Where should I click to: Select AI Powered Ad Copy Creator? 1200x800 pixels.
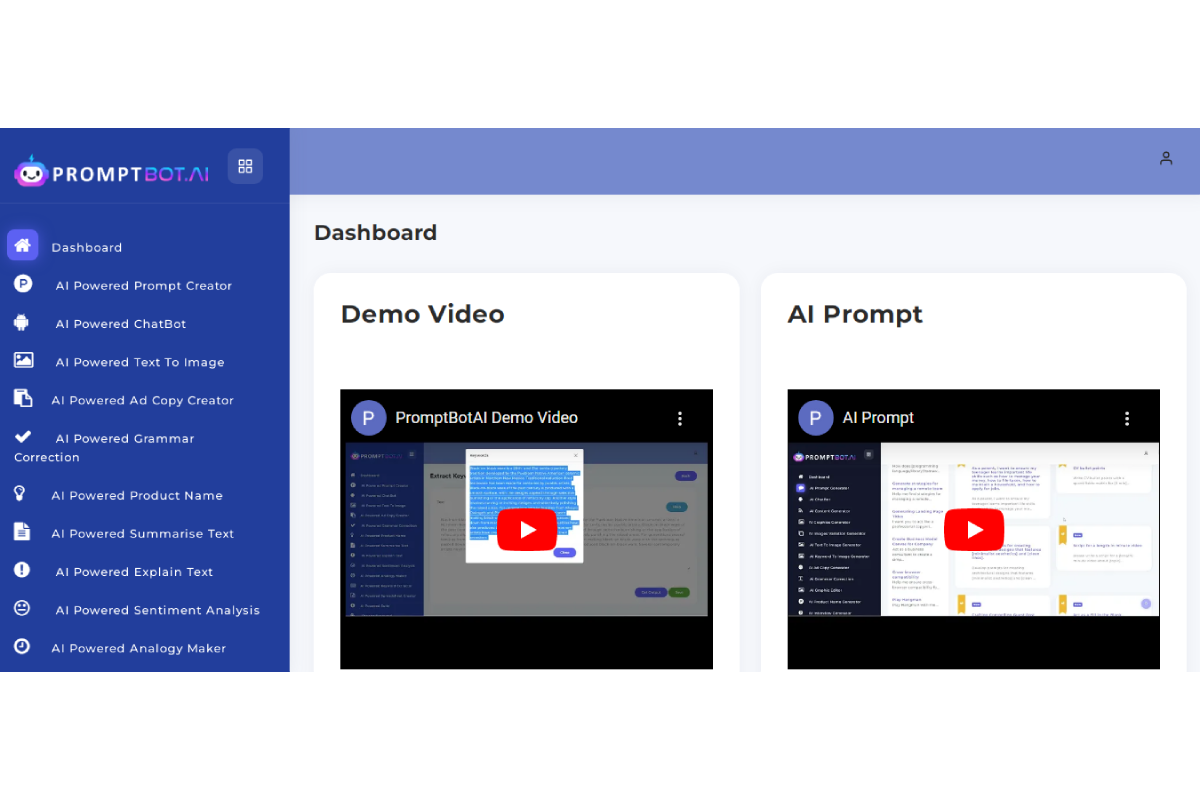coord(145,400)
